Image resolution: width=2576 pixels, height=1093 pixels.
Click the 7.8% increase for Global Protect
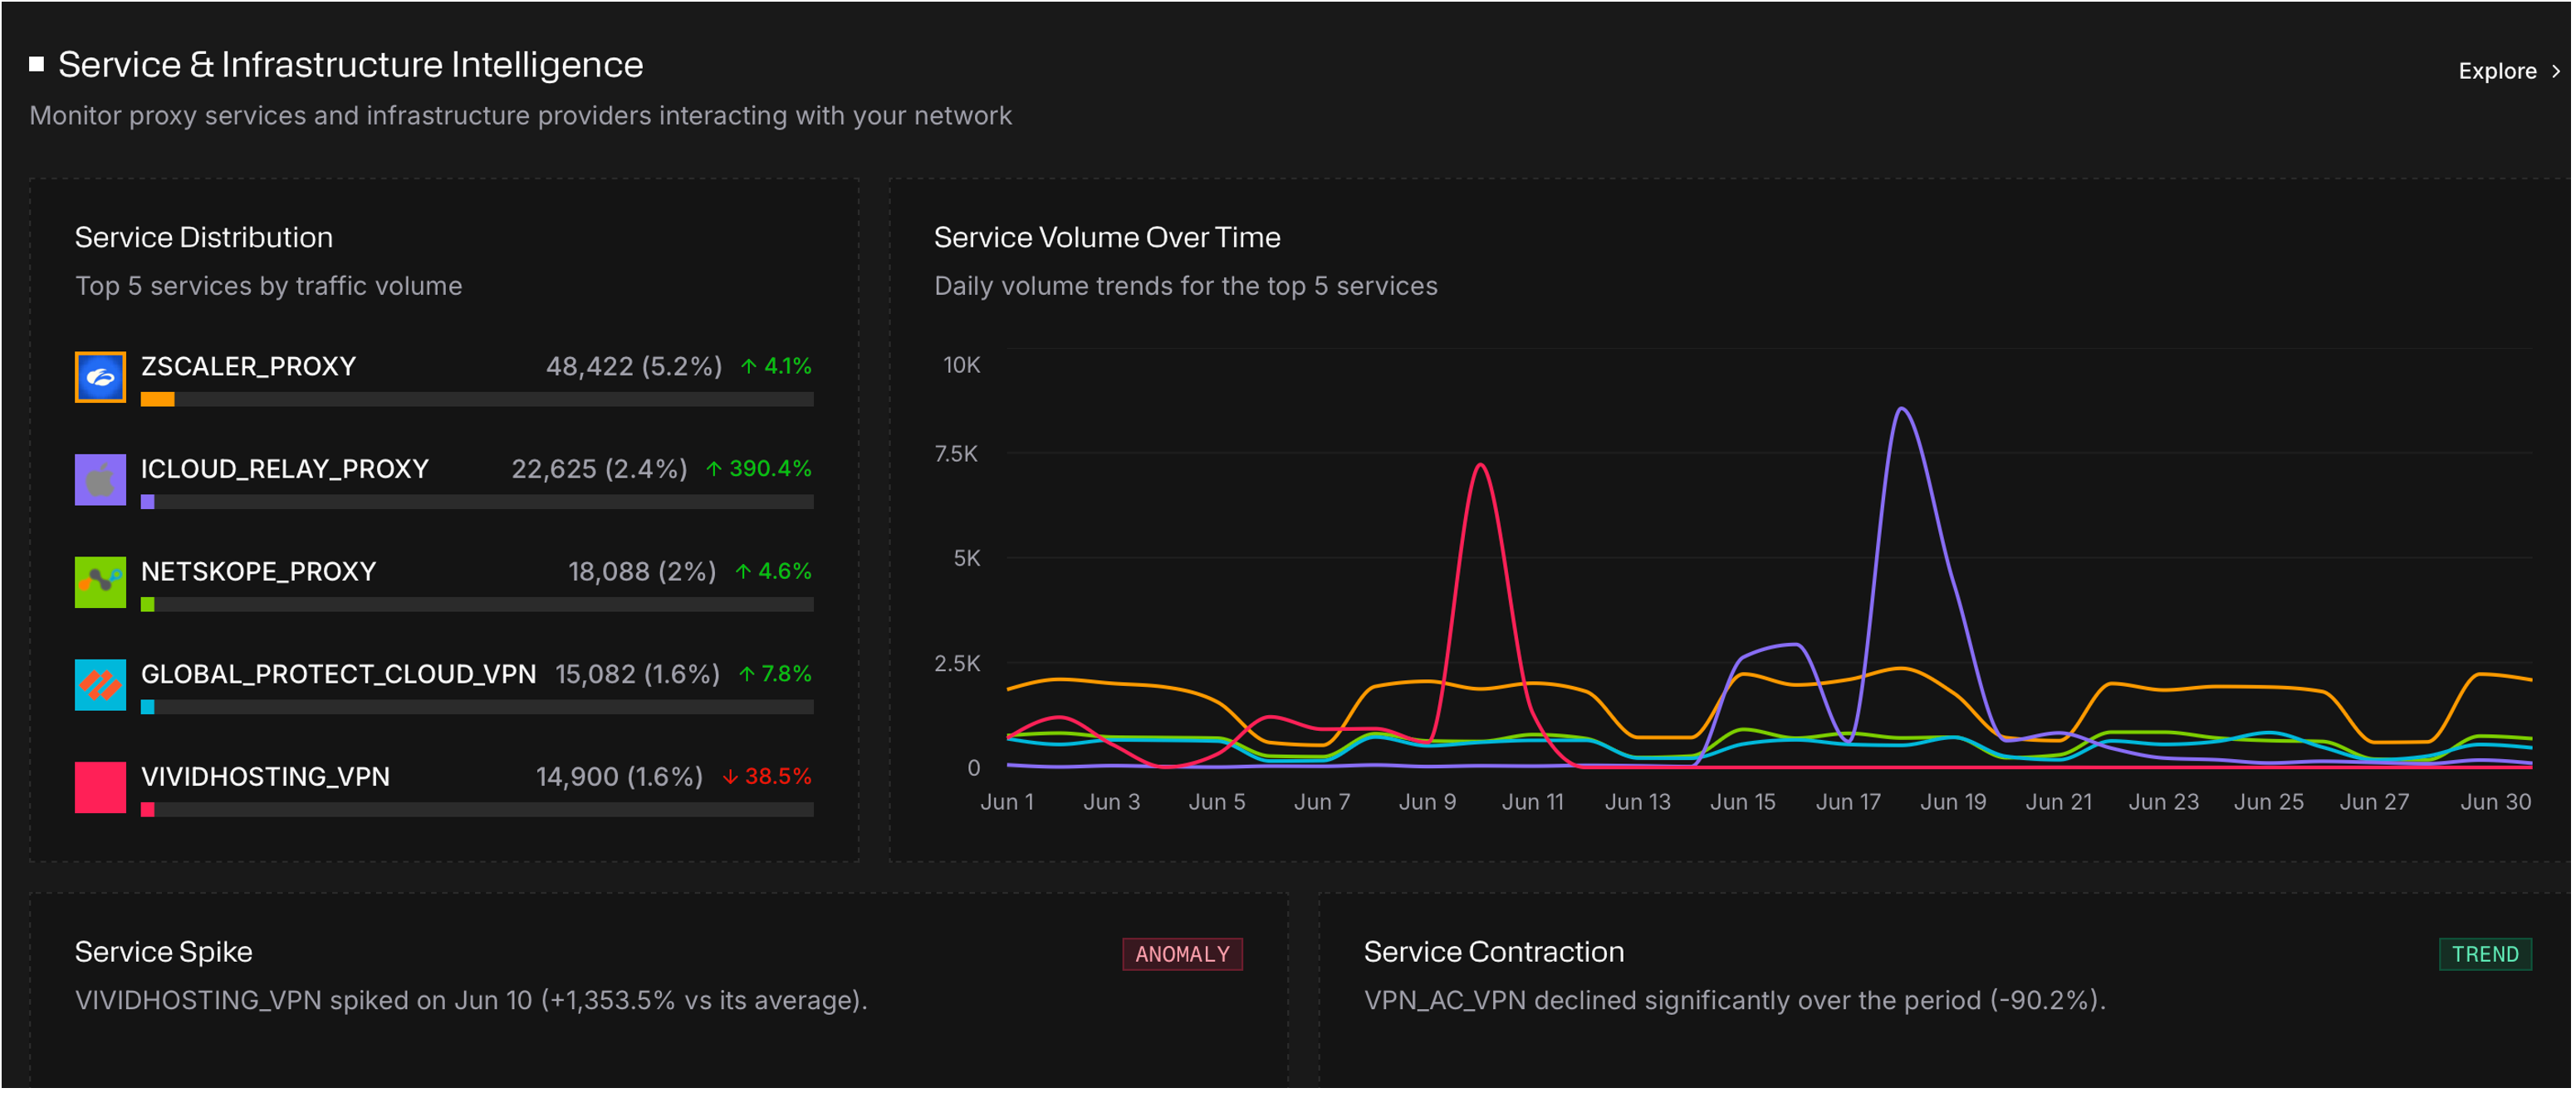pos(775,674)
